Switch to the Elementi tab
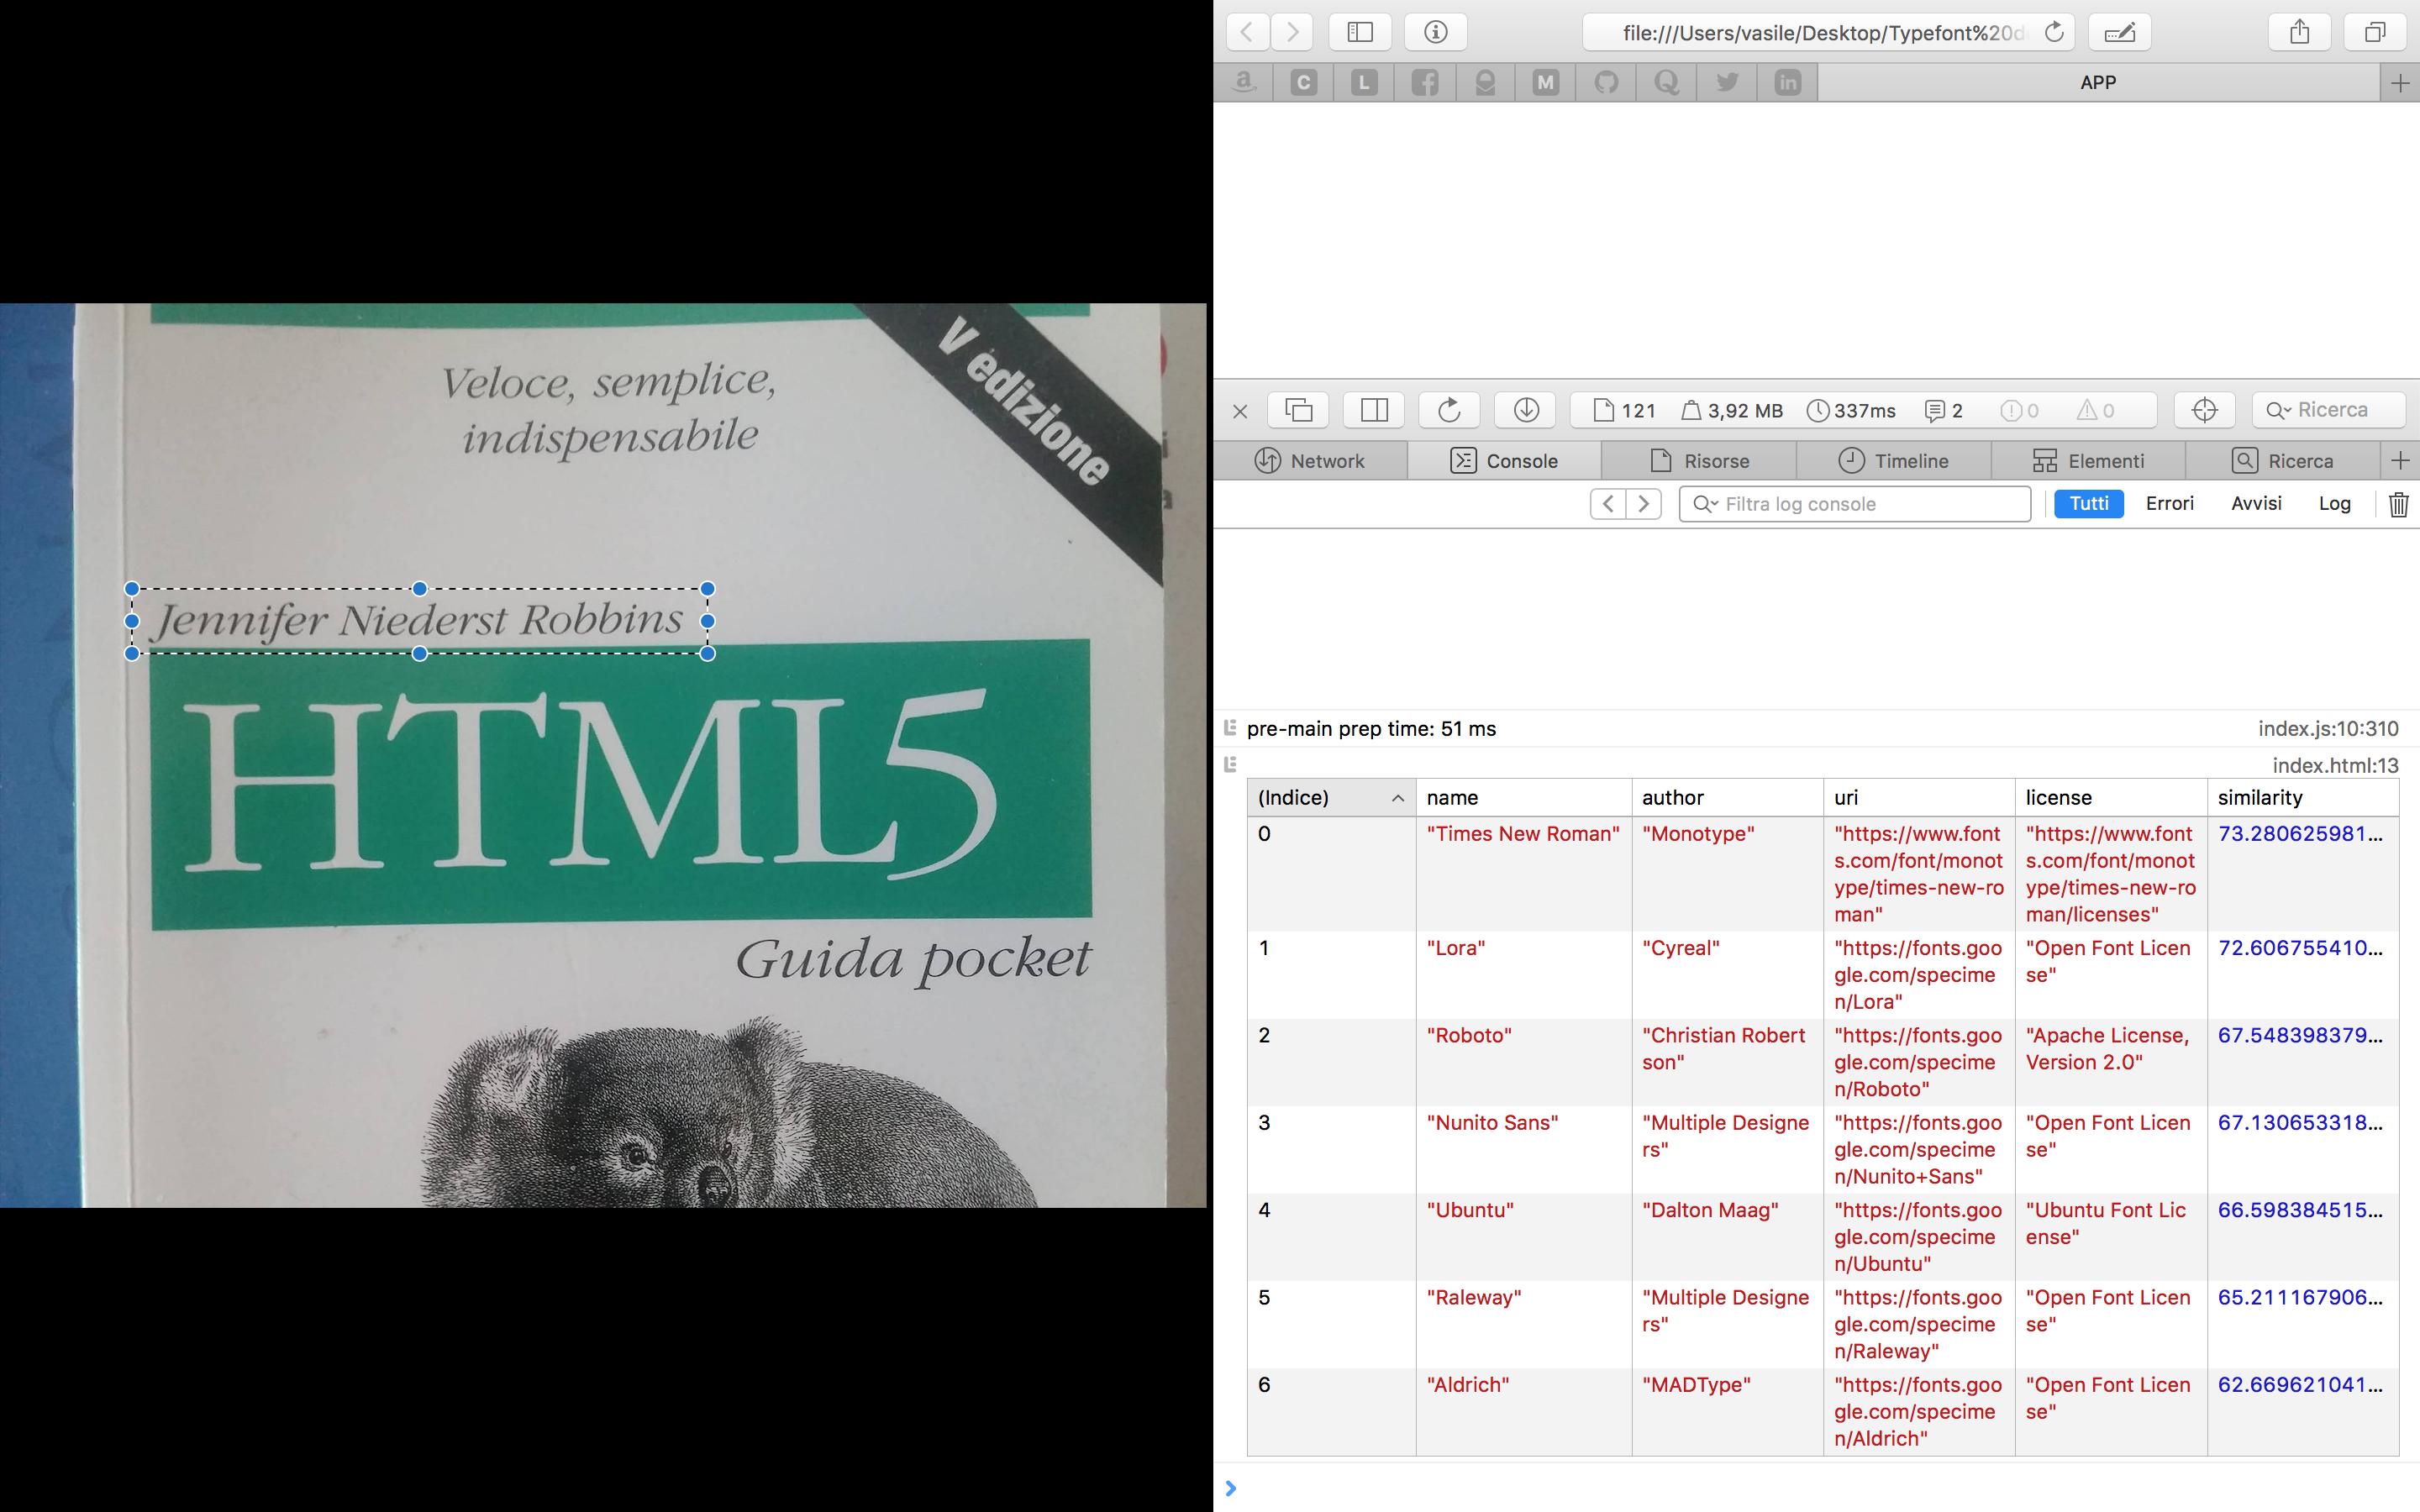 coord(2088,461)
